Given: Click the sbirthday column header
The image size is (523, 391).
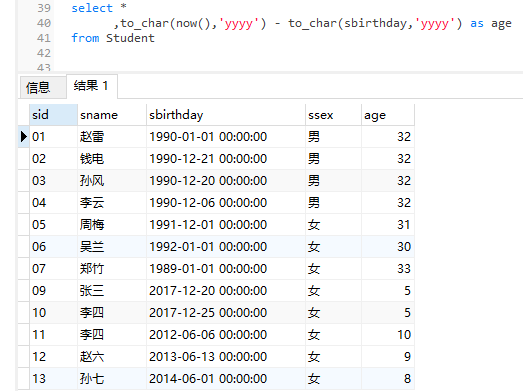Looking at the screenshot, I should click(x=225, y=115).
